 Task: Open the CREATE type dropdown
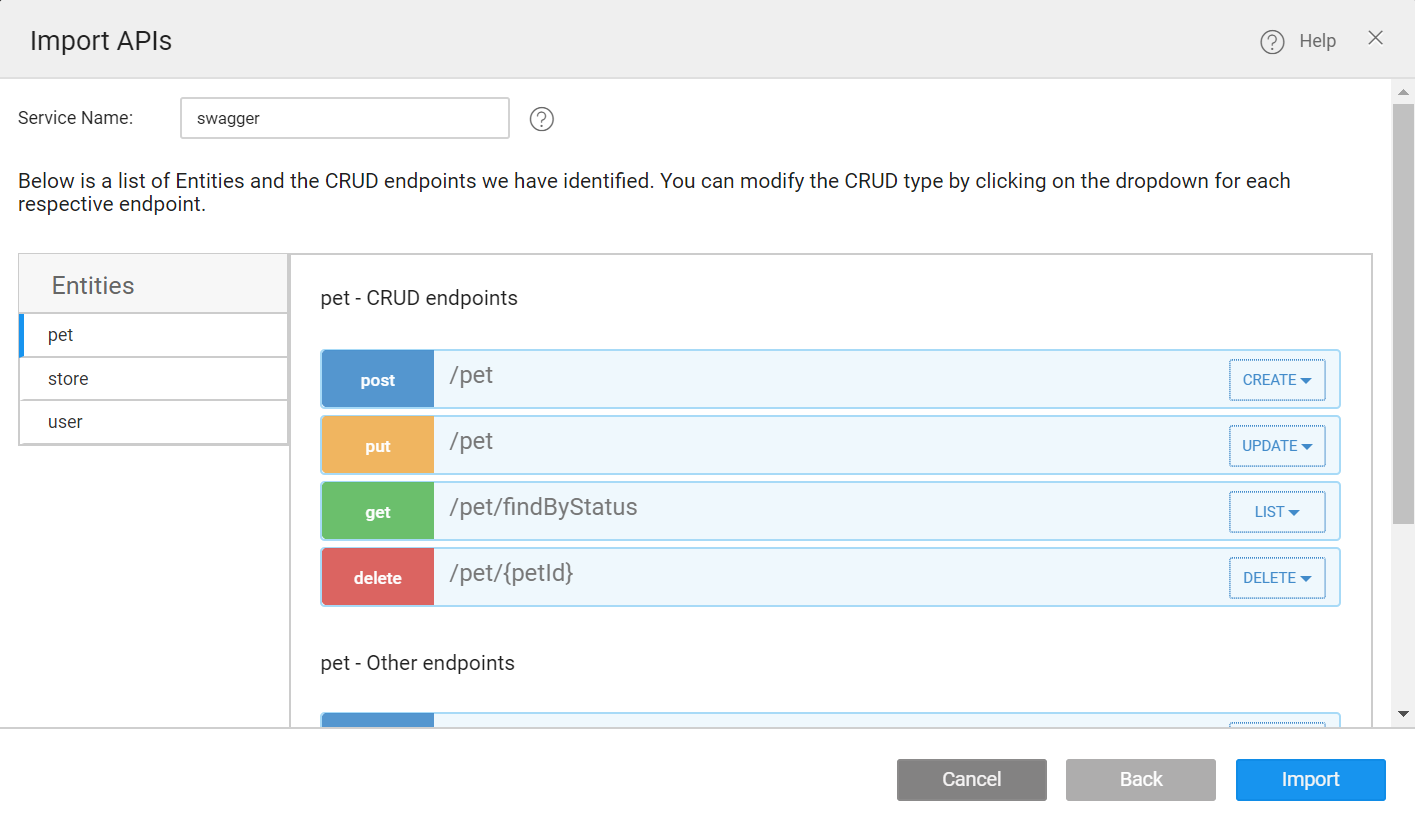[x=1276, y=380]
